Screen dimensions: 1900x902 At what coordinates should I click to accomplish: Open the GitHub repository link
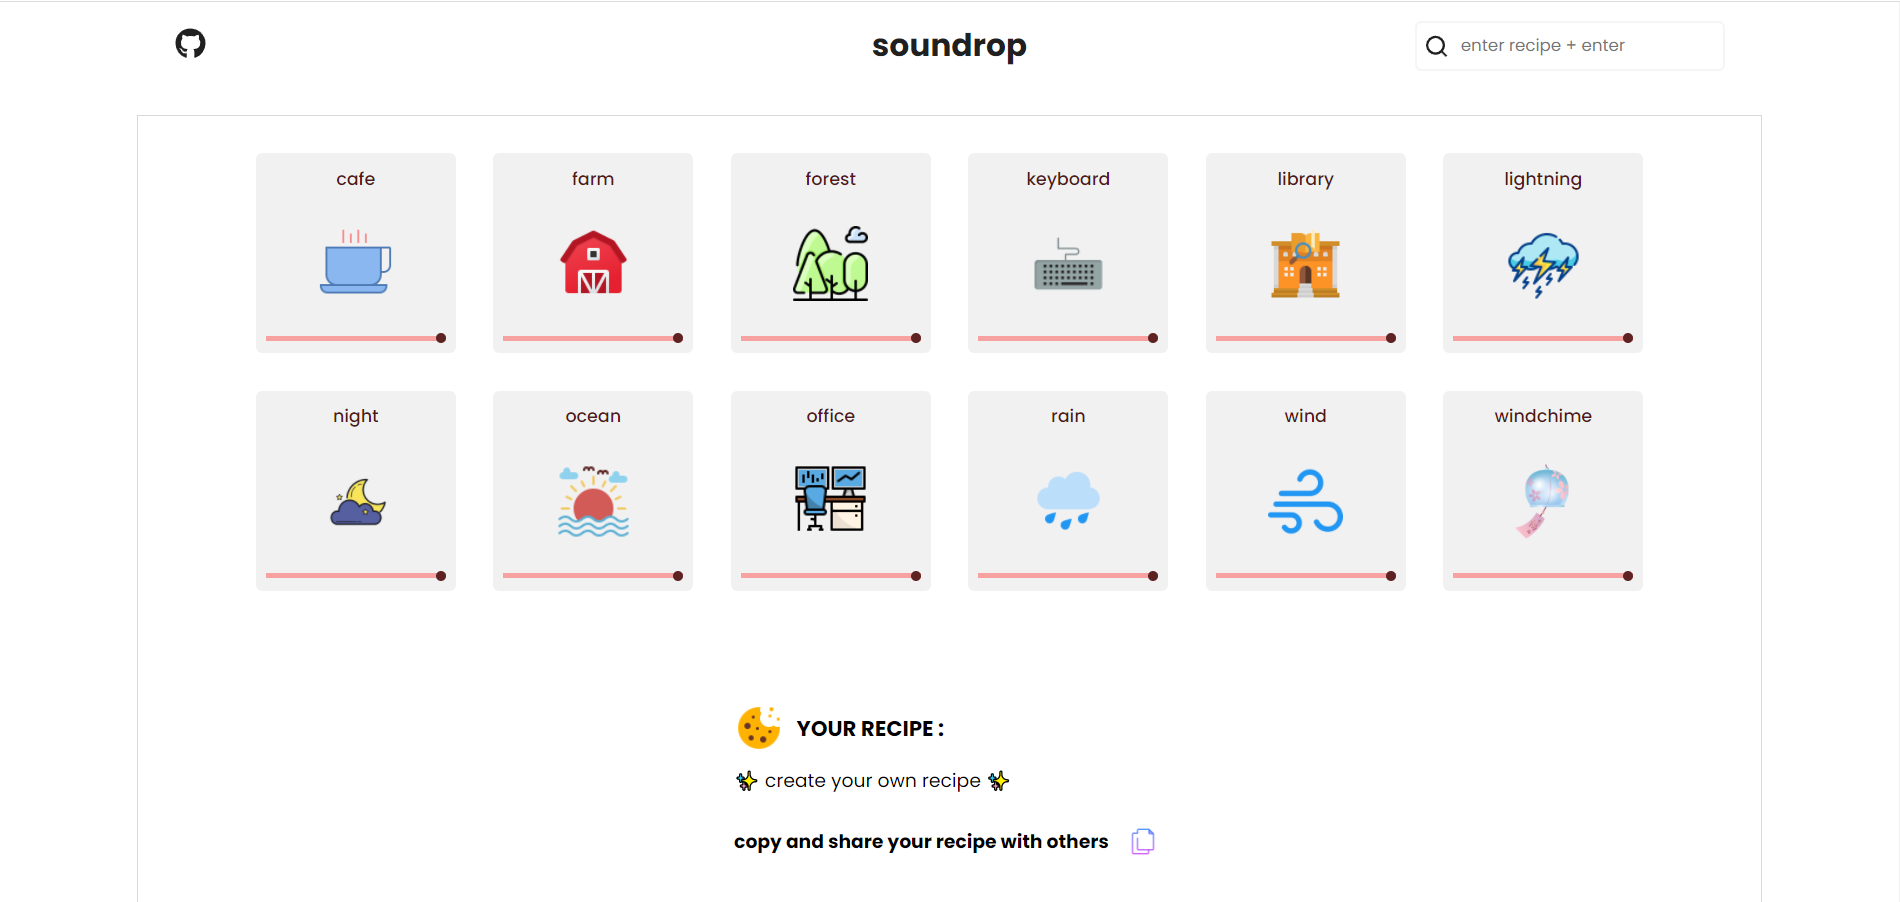189,43
